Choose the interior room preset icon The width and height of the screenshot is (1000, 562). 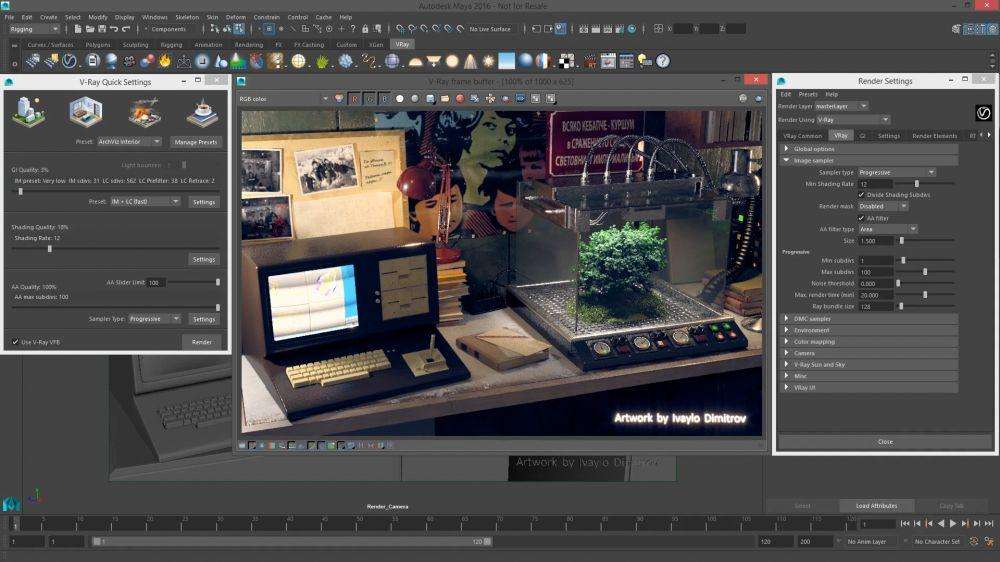click(86, 112)
